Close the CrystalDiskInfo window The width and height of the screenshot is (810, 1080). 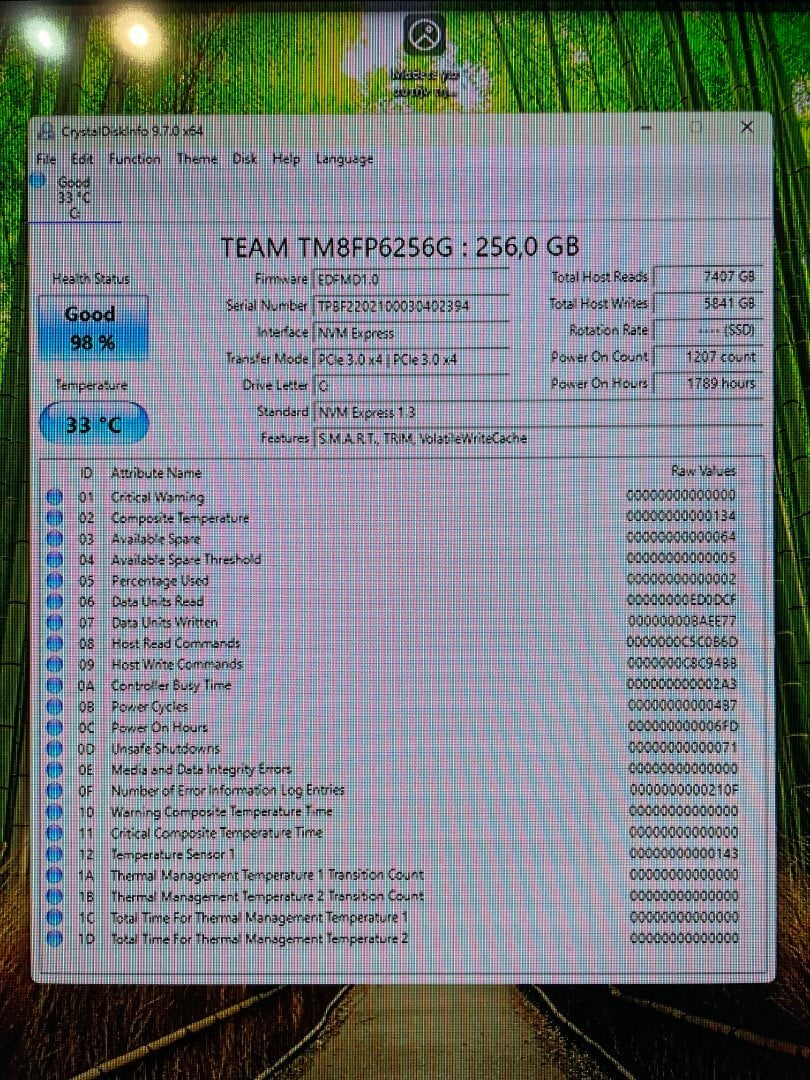tap(747, 127)
